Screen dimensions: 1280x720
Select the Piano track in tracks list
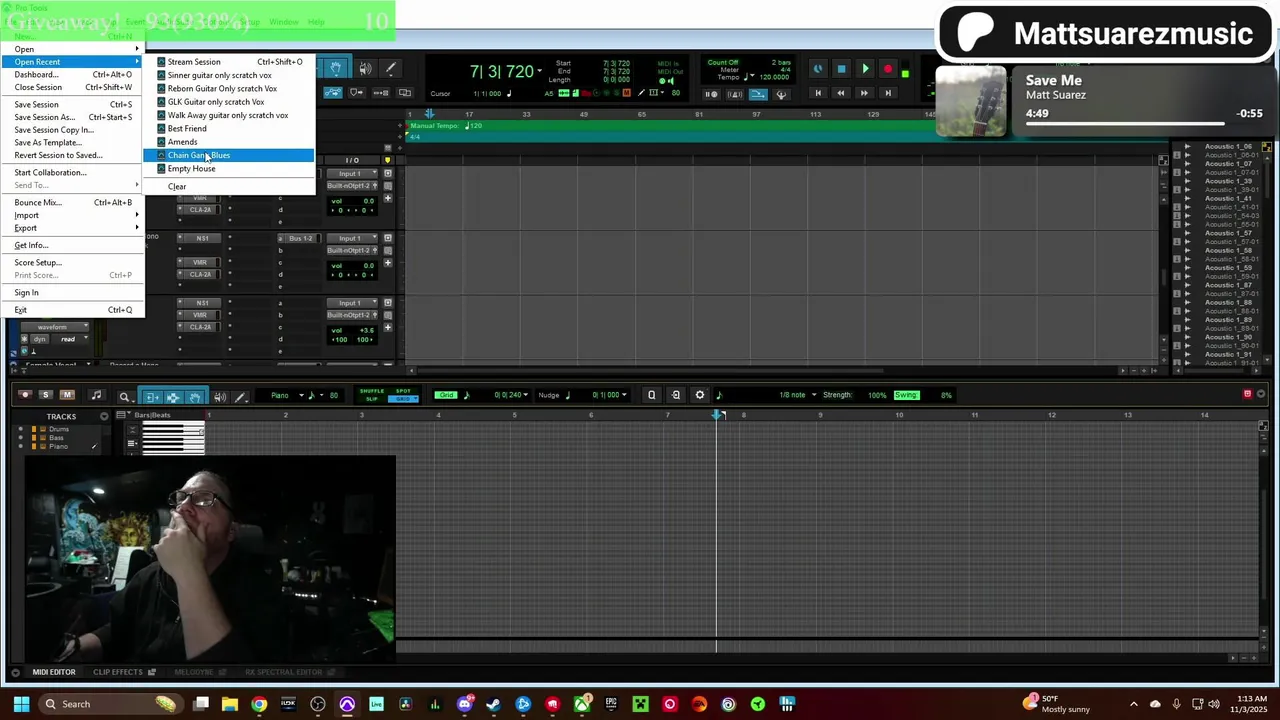(59, 446)
